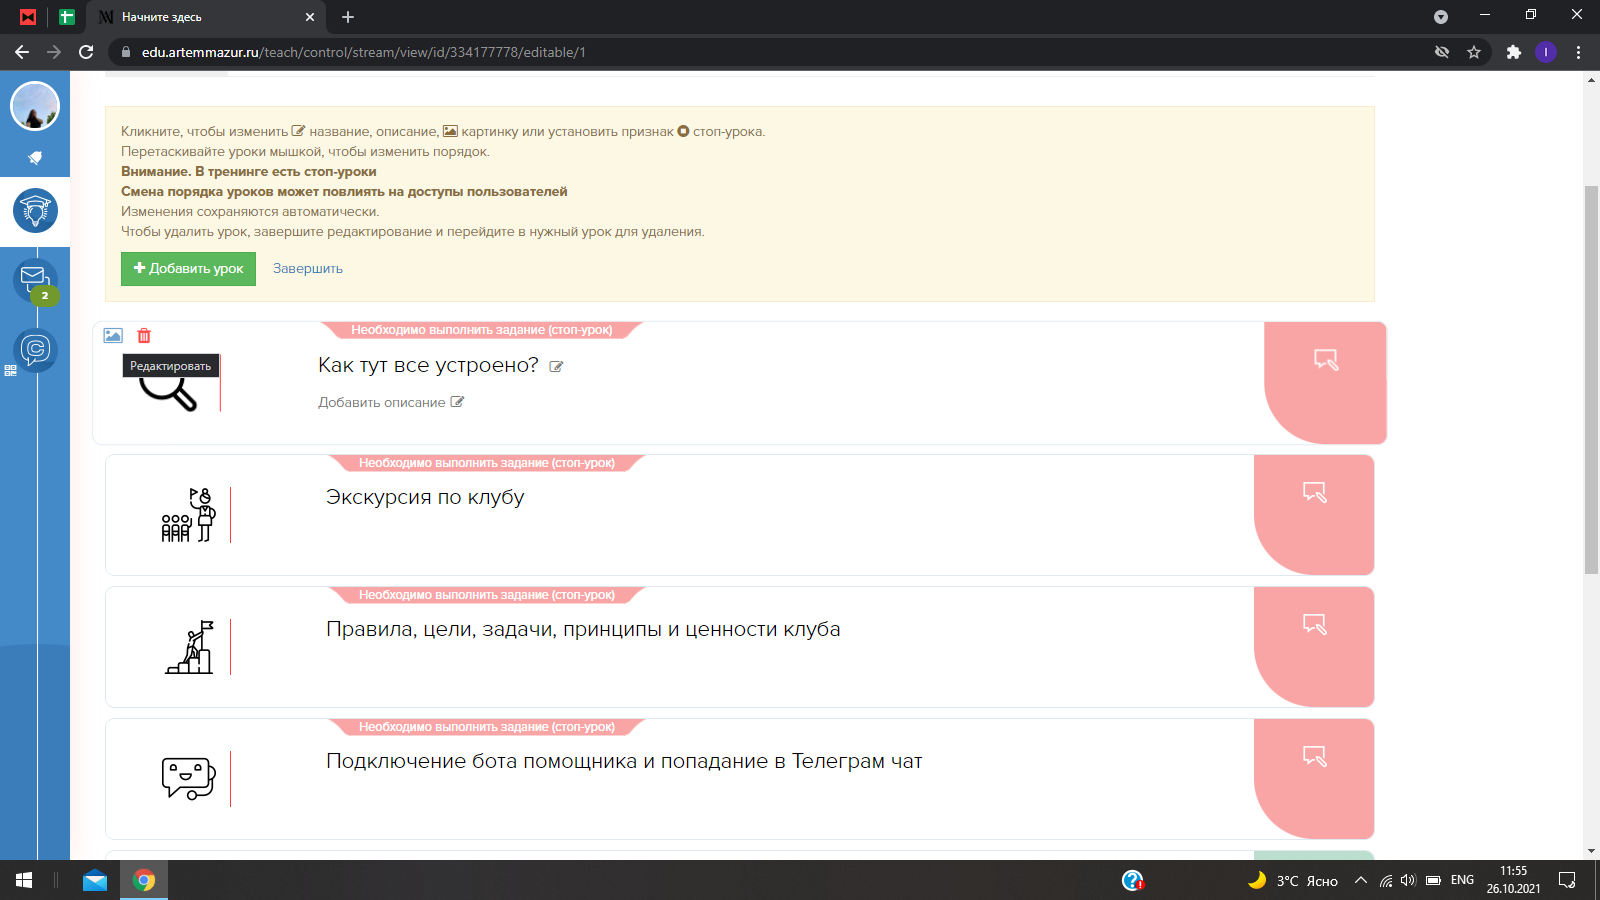Open Windows Start menu

click(x=24, y=880)
